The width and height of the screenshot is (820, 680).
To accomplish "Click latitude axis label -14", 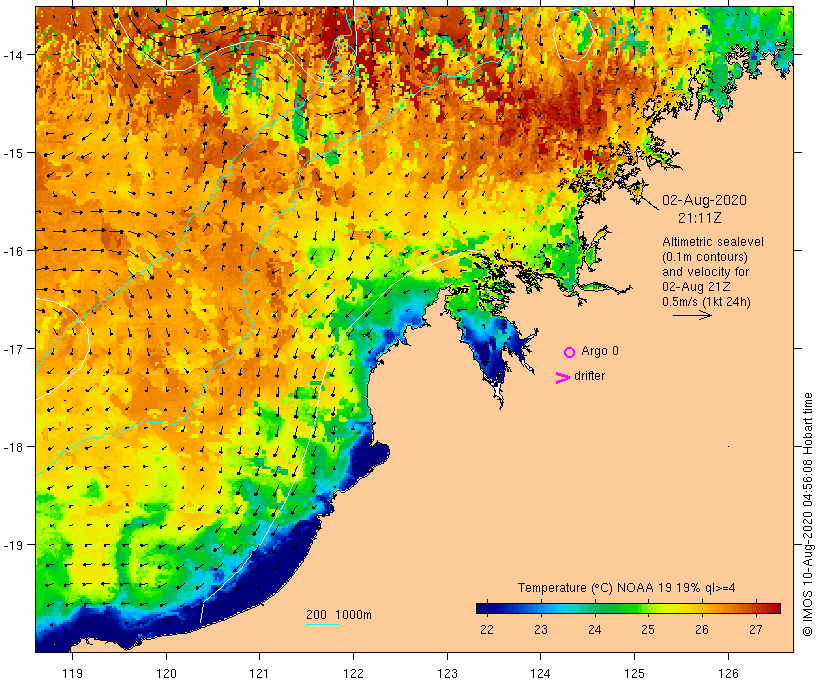I will point(13,55).
